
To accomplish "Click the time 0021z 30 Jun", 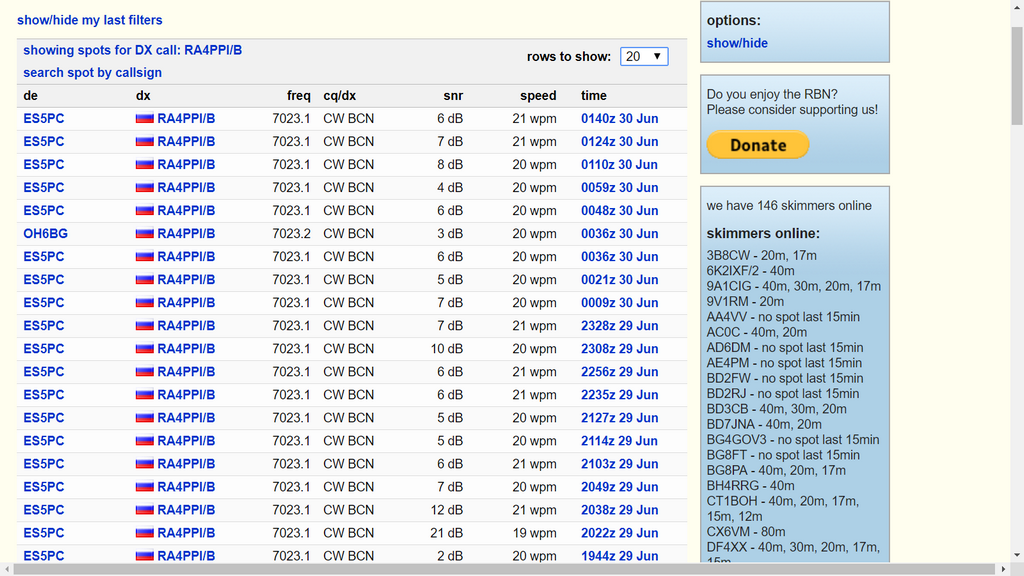I will pos(620,280).
